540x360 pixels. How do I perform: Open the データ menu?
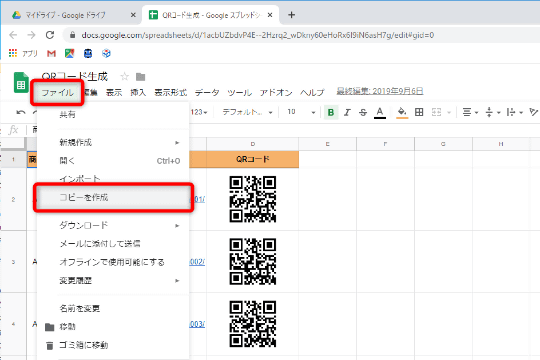point(207,92)
